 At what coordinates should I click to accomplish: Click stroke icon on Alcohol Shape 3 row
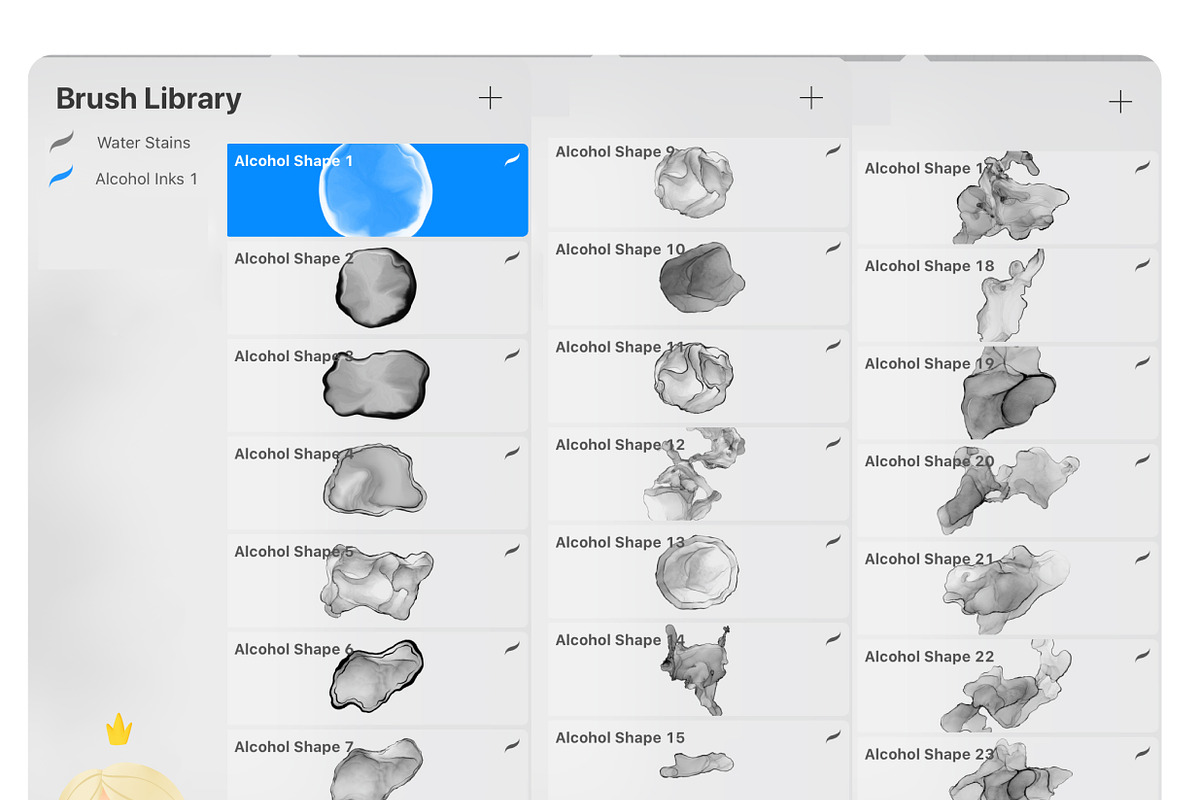pyautogui.click(x=512, y=355)
